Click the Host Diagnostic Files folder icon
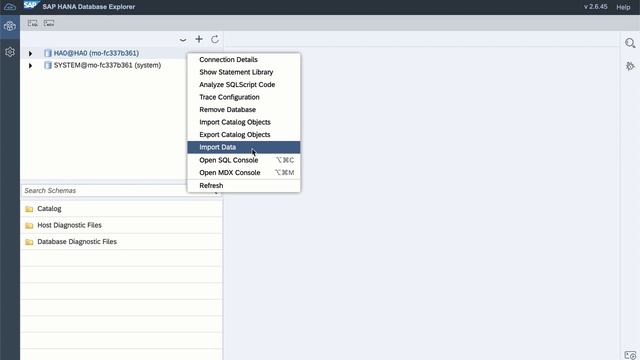 (29, 225)
